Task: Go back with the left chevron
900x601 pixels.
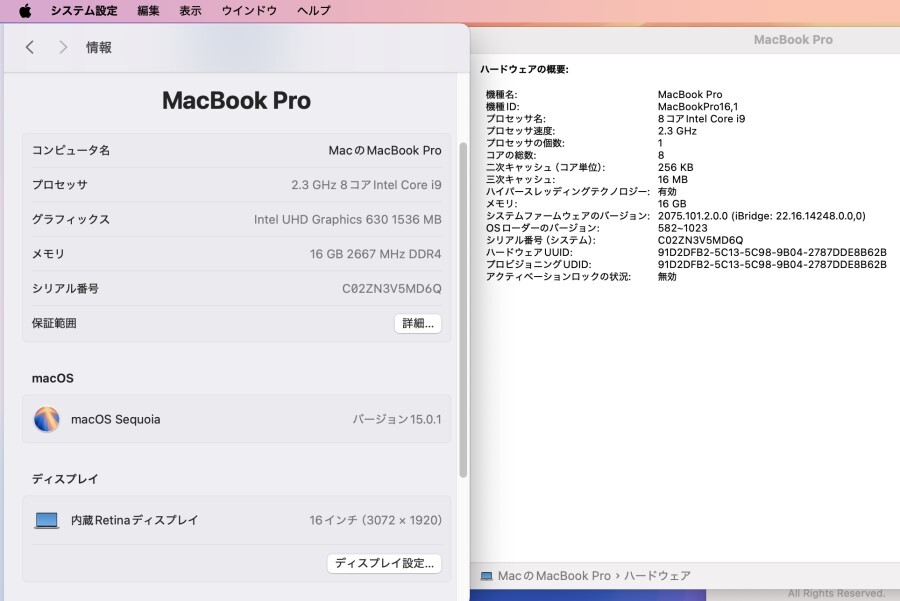Action: coord(30,47)
